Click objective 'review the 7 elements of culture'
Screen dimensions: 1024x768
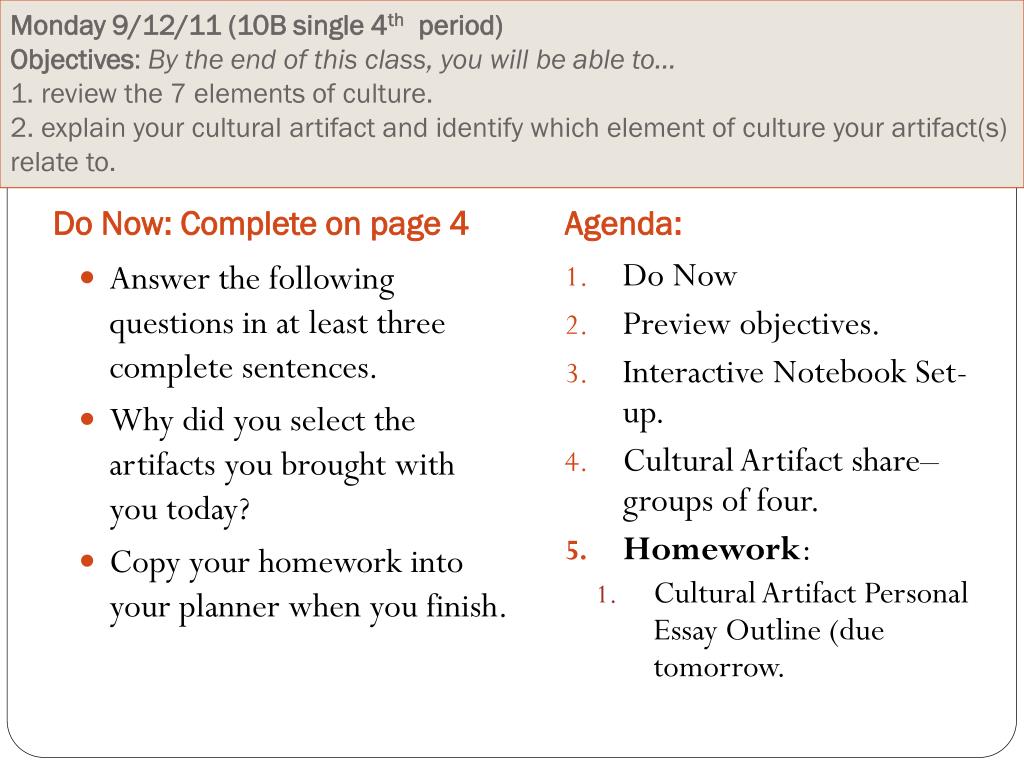tap(221, 94)
